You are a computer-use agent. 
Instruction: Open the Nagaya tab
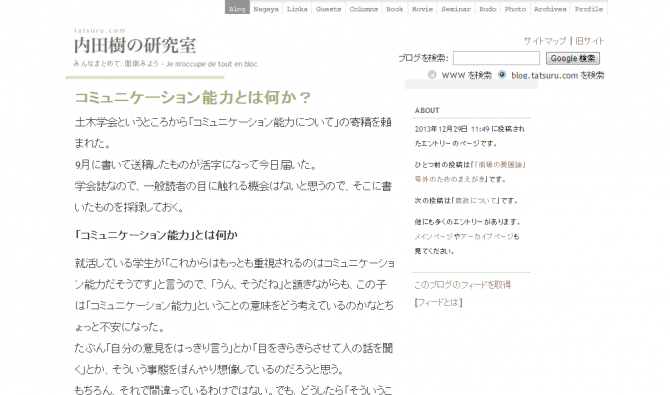tap(266, 8)
